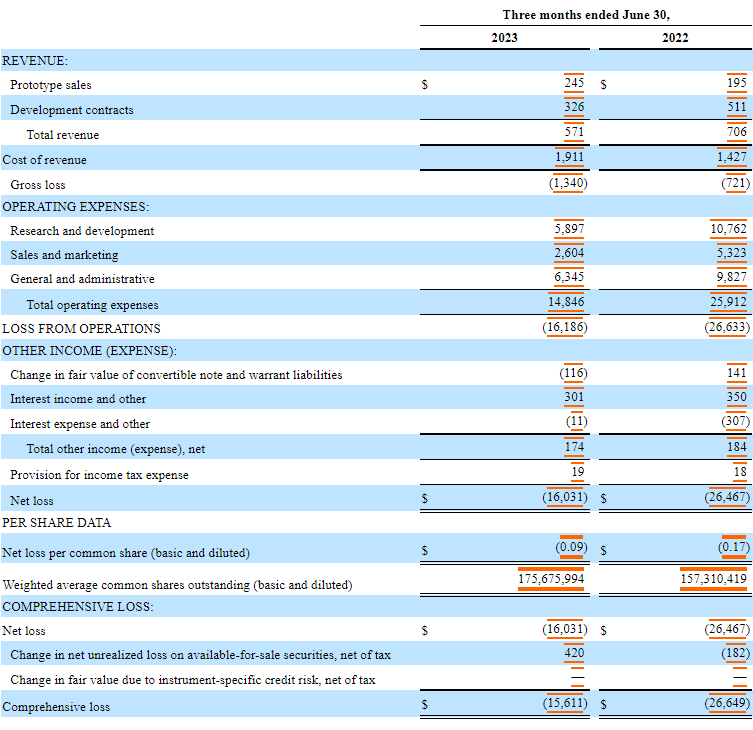Select the 2023 General and administrative value 6,345
The width and height of the screenshot is (753, 730).
coord(569,277)
